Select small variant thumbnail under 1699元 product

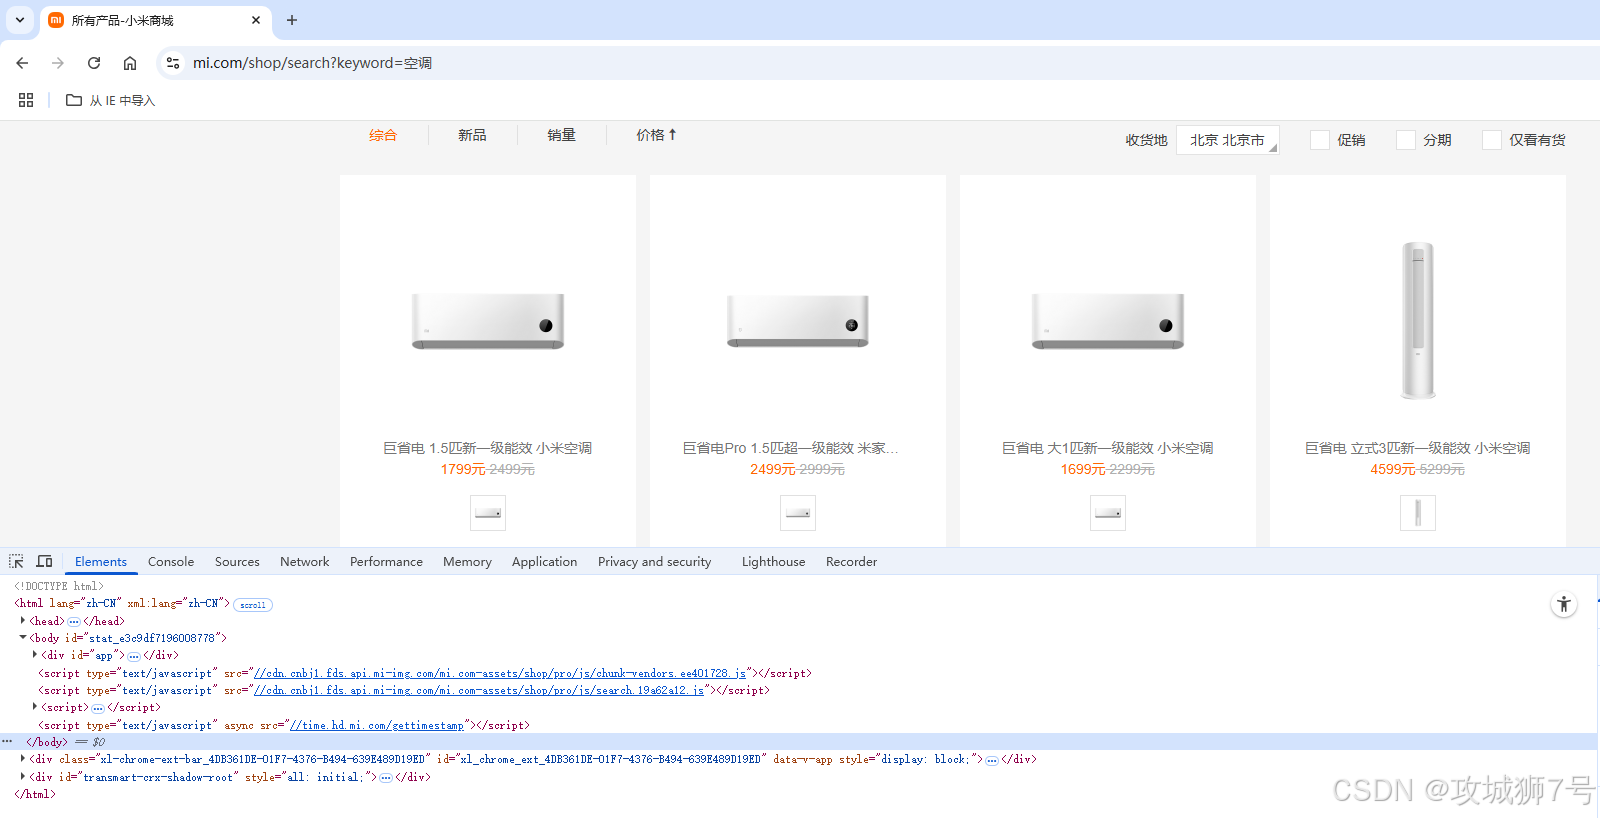[1108, 513]
